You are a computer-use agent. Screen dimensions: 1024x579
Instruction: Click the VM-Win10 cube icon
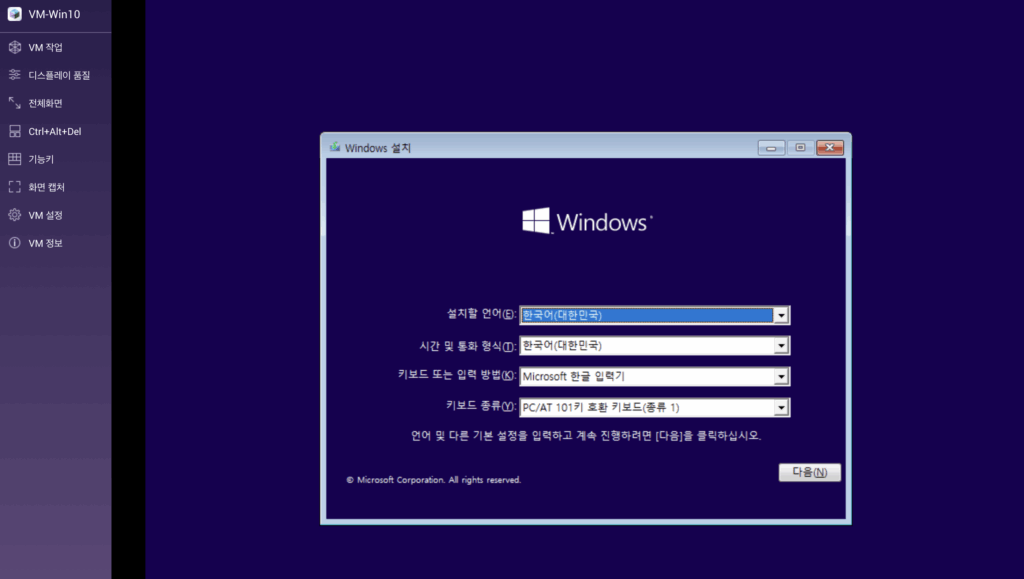point(14,14)
